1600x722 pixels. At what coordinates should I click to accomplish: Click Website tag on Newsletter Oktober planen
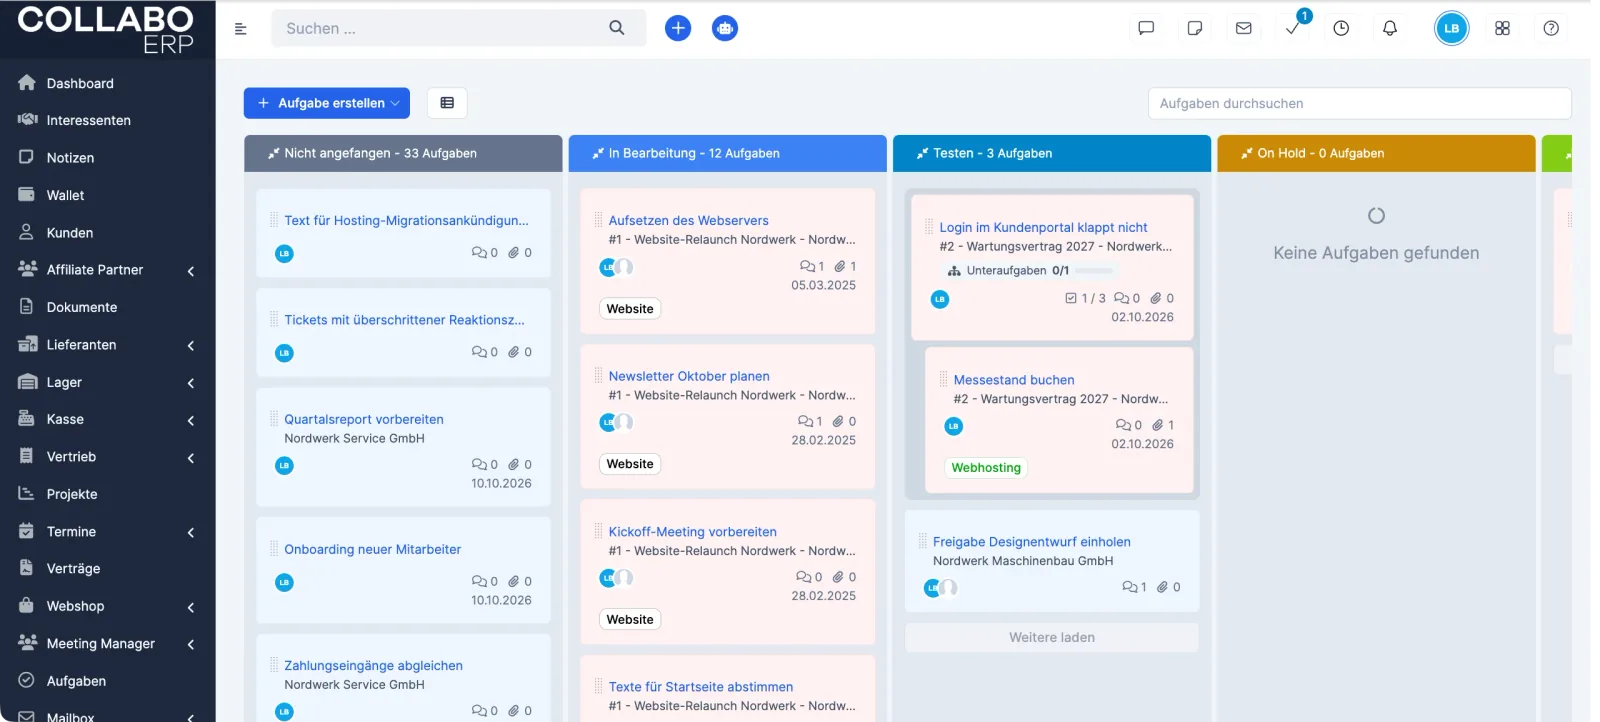[630, 464]
